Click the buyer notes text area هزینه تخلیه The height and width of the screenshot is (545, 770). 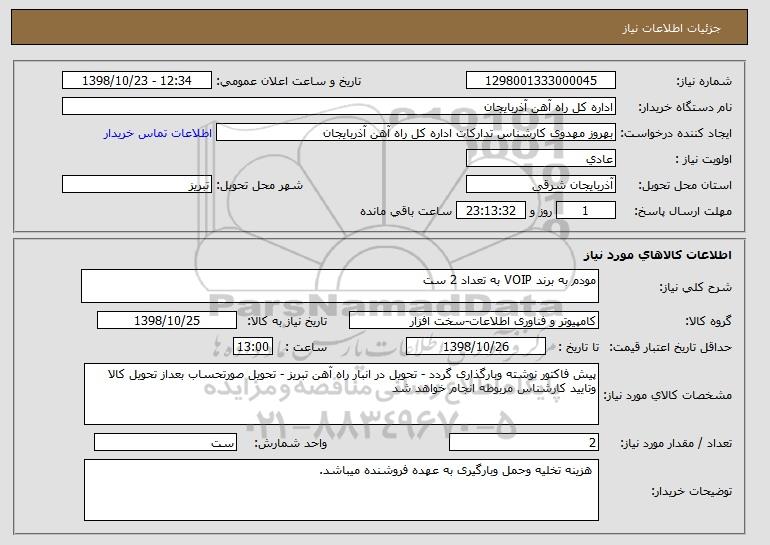[341, 490]
